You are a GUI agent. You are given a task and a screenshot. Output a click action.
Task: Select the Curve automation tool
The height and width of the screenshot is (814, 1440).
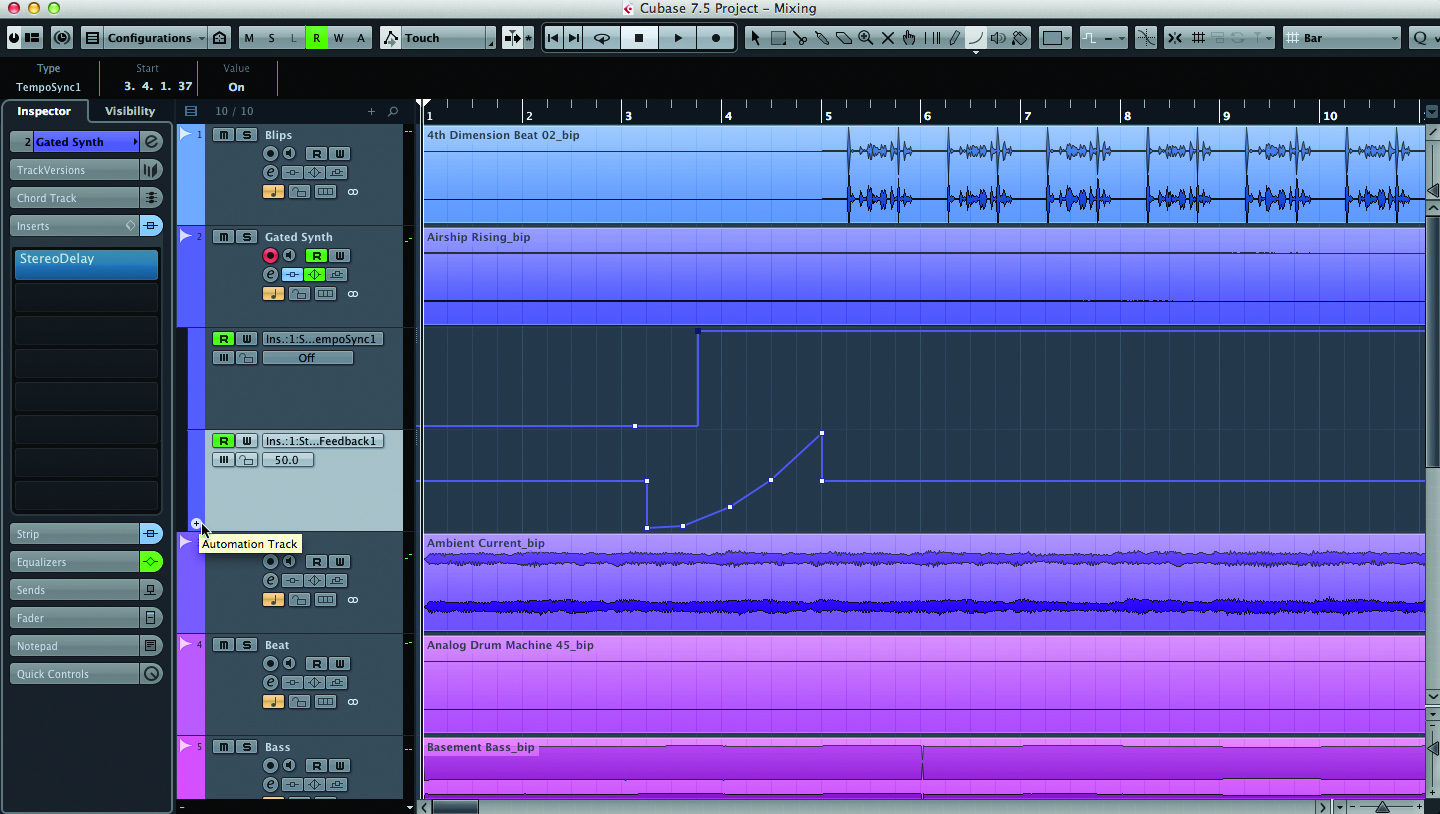978,38
